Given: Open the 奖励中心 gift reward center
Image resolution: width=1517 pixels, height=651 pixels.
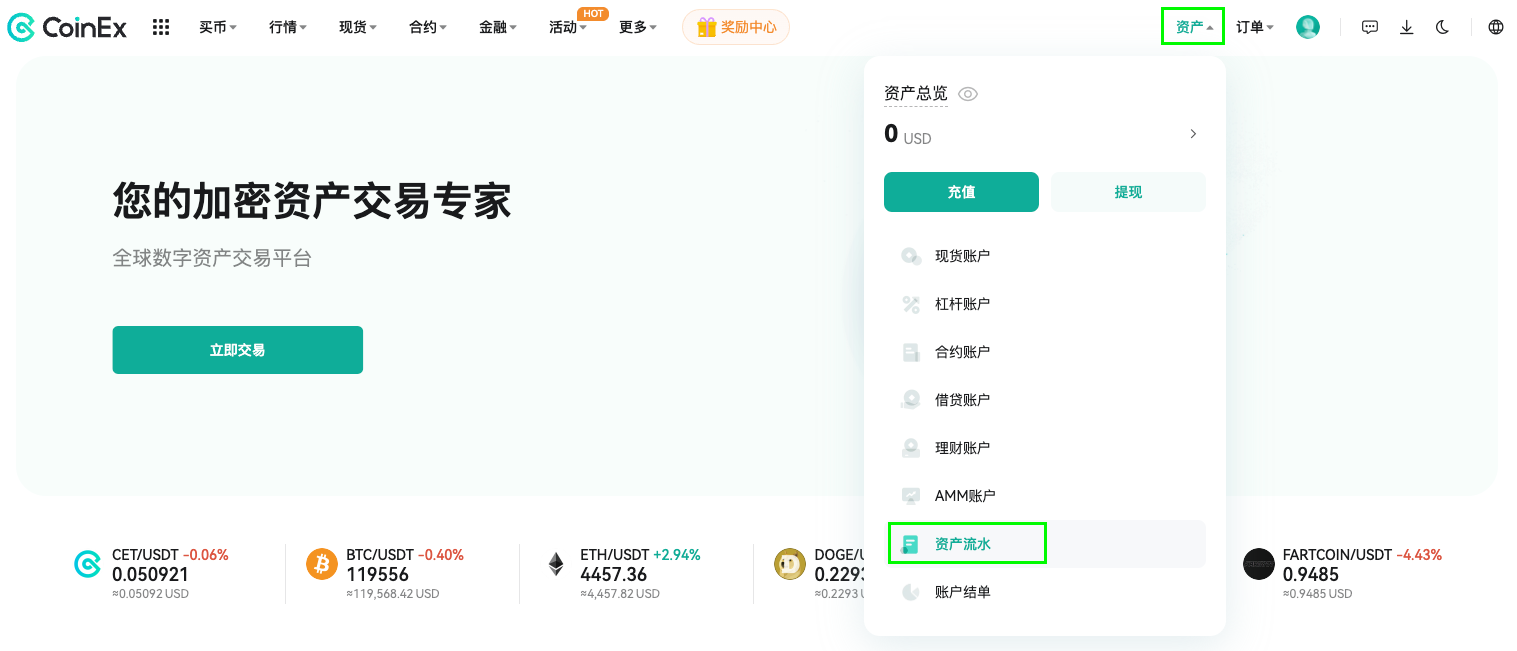Looking at the screenshot, I should [736, 27].
